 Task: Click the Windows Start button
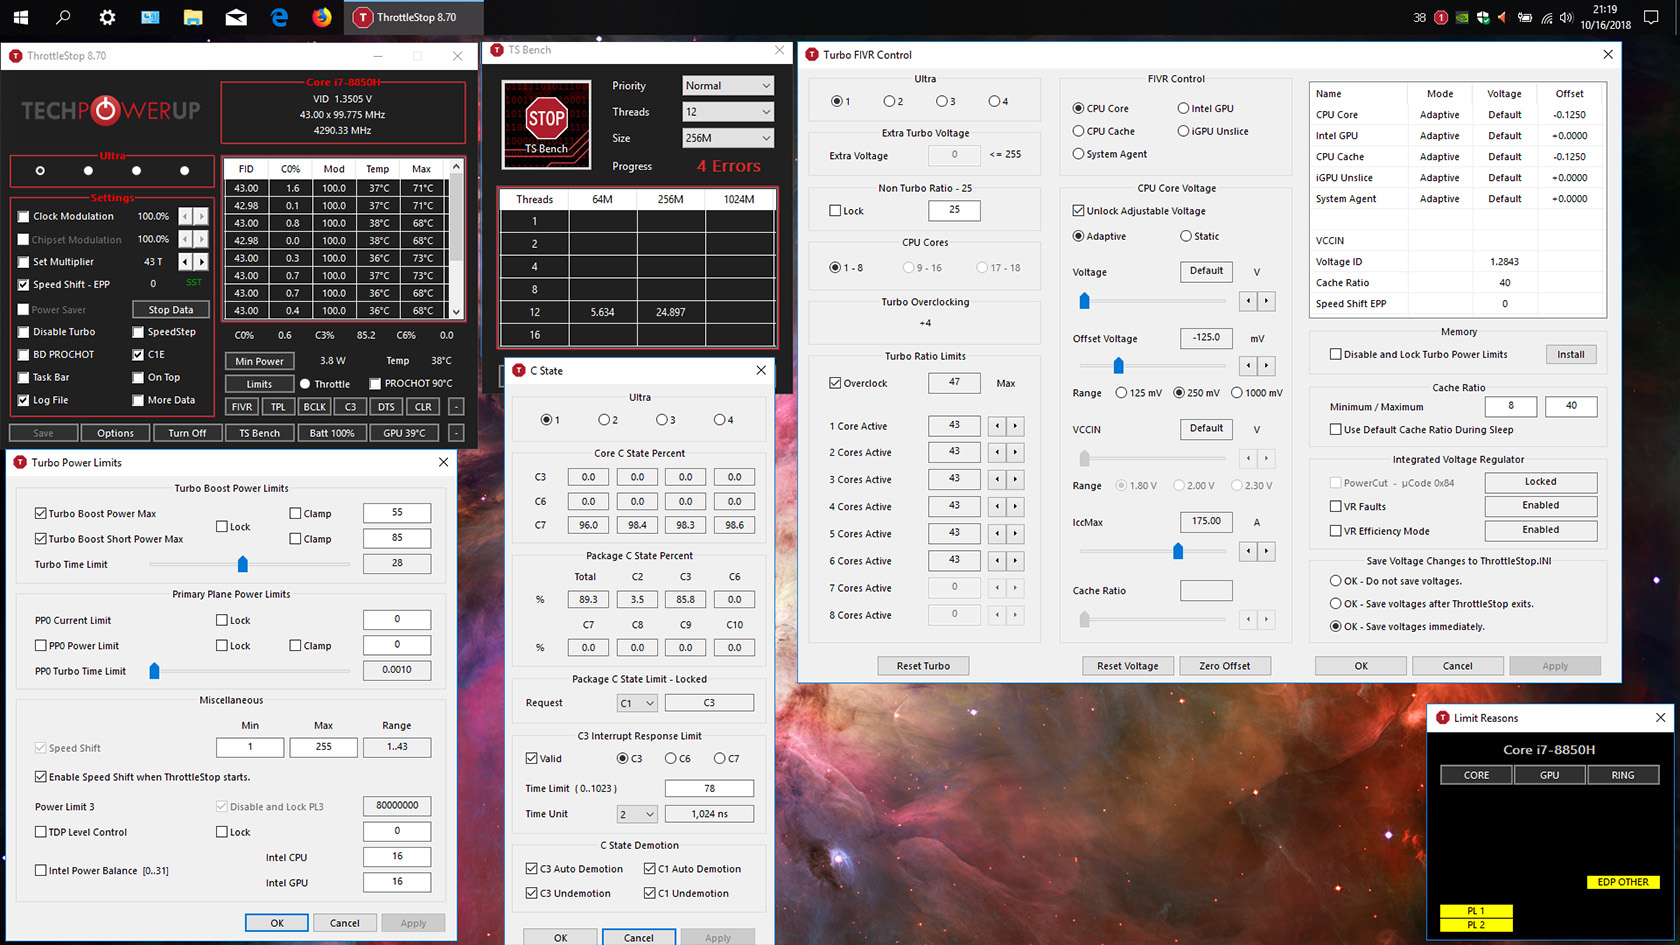pyautogui.click(x=20, y=17)
